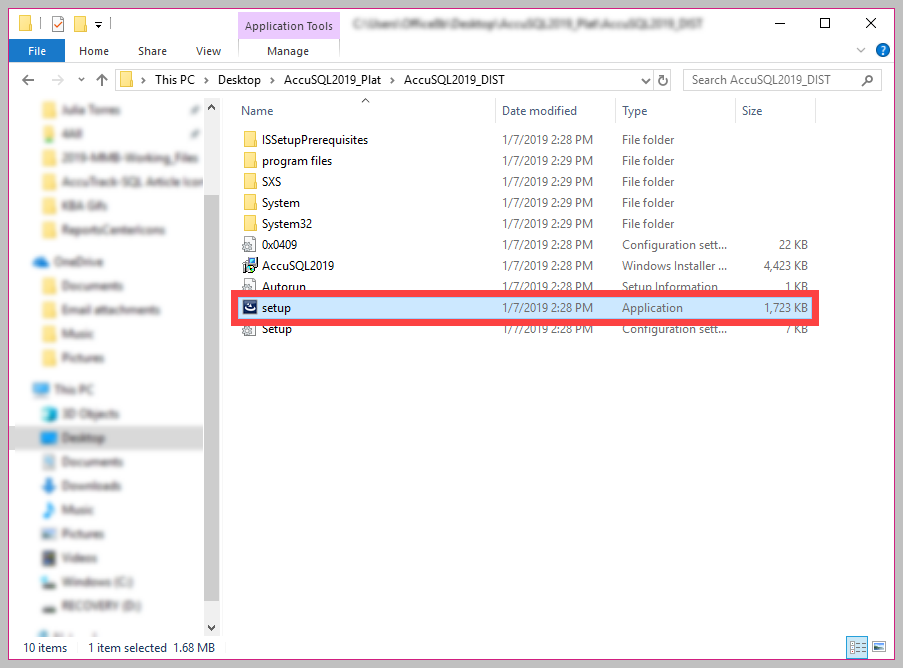Open the Help icon

[882, 50]
